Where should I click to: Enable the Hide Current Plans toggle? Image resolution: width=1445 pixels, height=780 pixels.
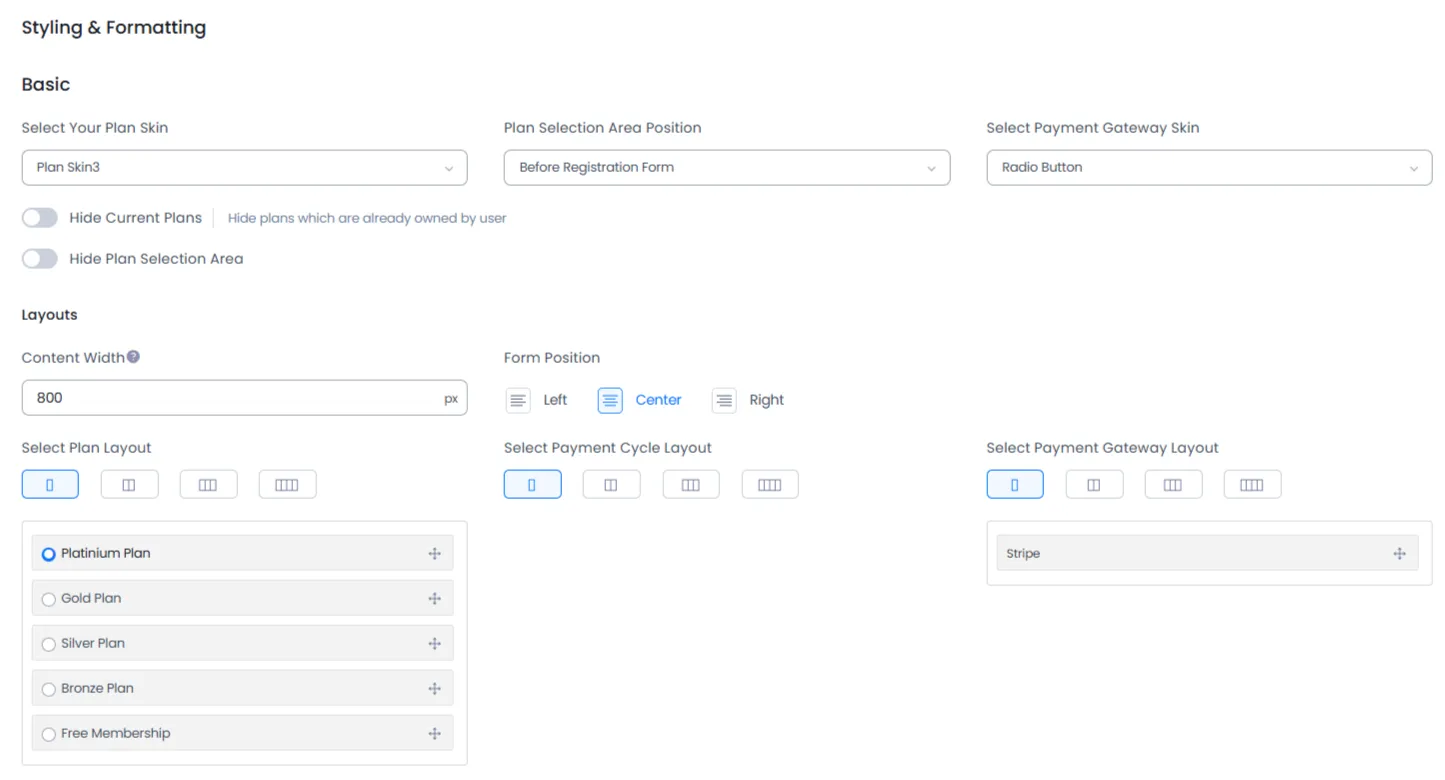tap(39, 217)
